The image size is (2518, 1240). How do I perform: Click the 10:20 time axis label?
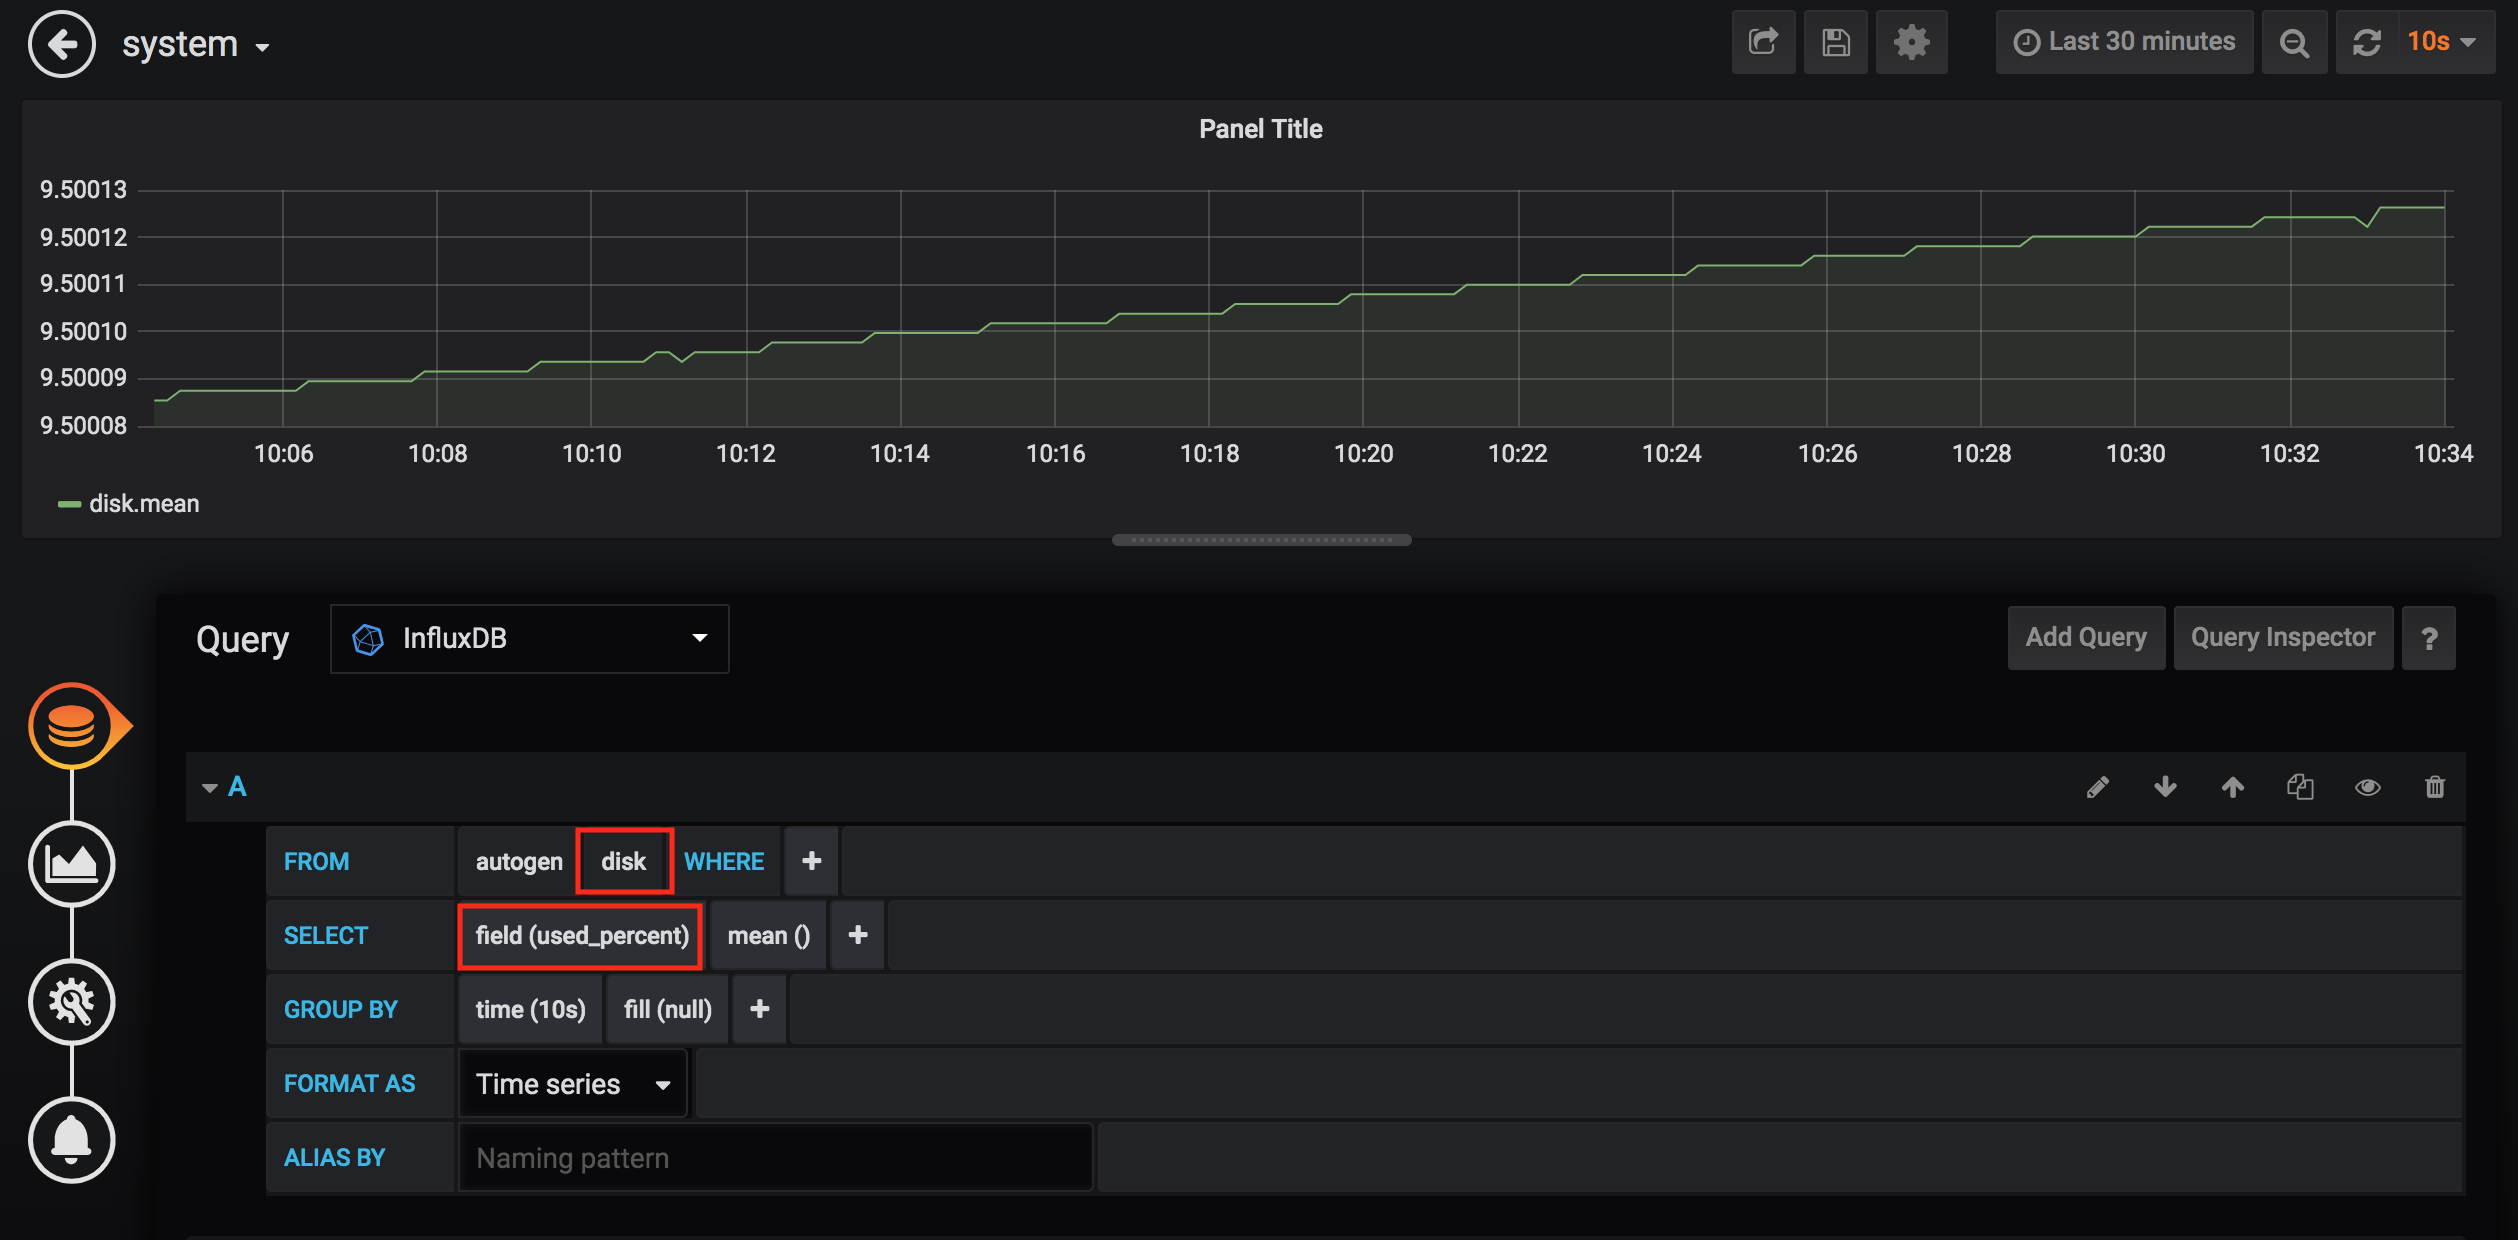coord(1363,454)
